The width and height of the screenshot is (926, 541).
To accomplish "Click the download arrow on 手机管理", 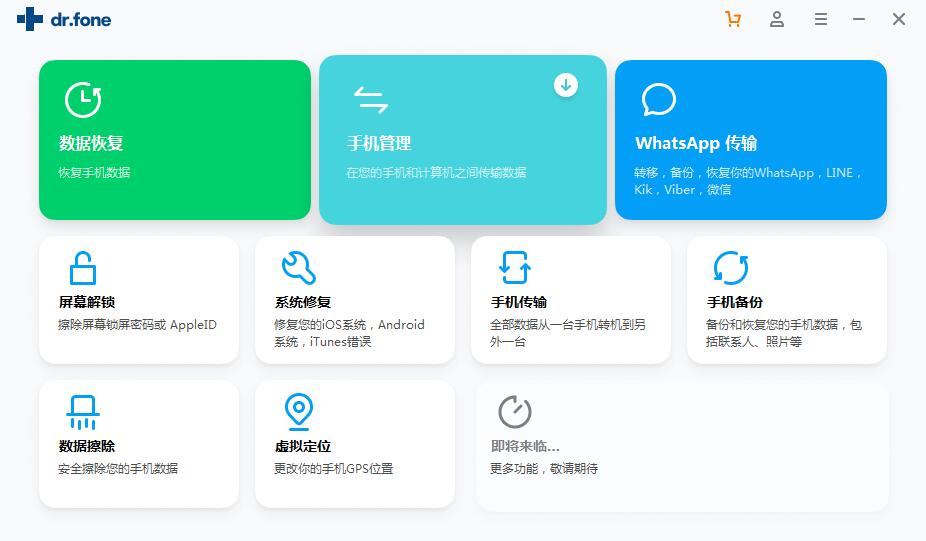I will [x=566, y=85].
